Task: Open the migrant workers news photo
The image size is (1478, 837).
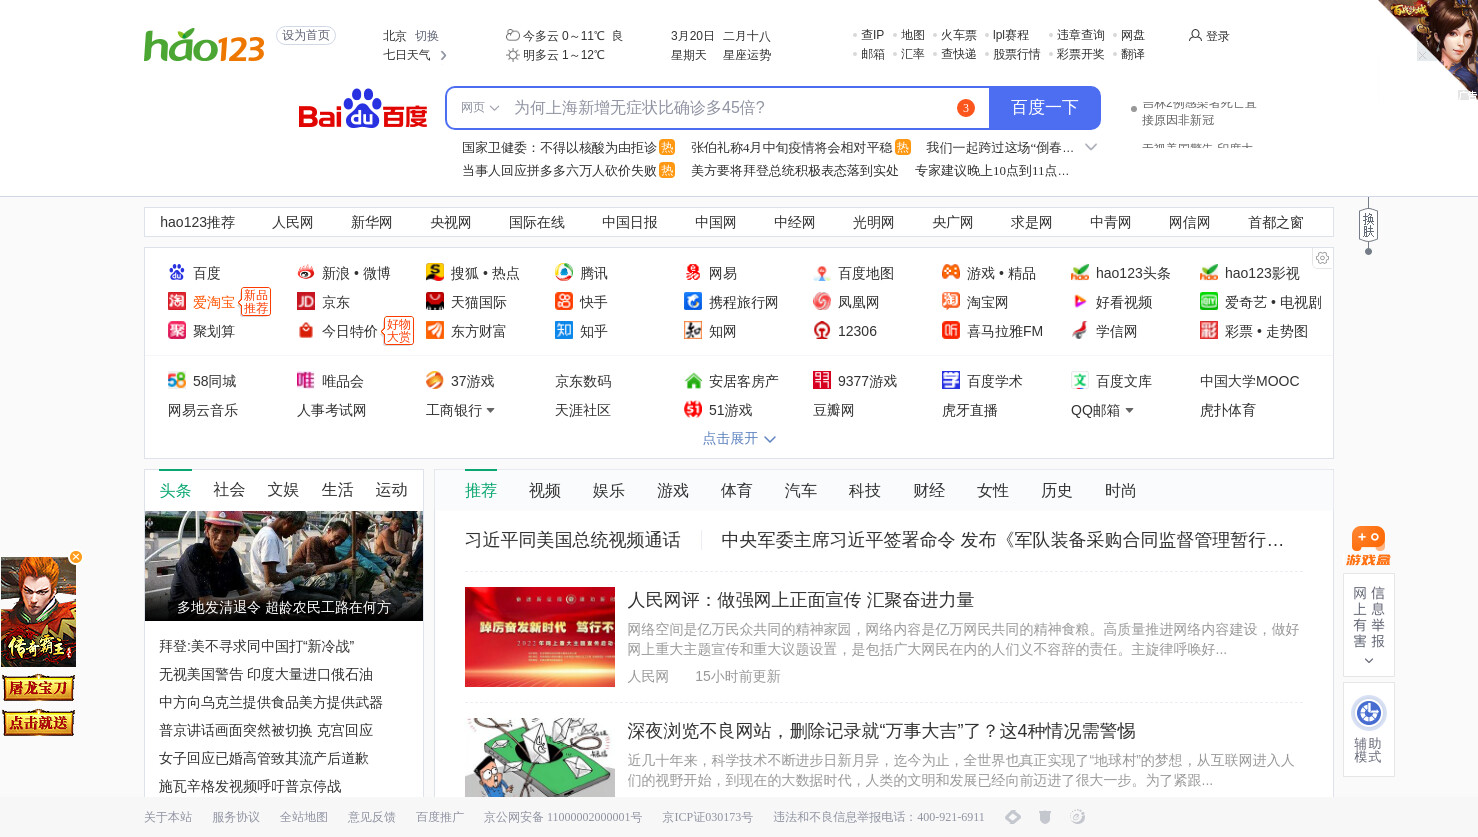Action: tap(284, 566)
